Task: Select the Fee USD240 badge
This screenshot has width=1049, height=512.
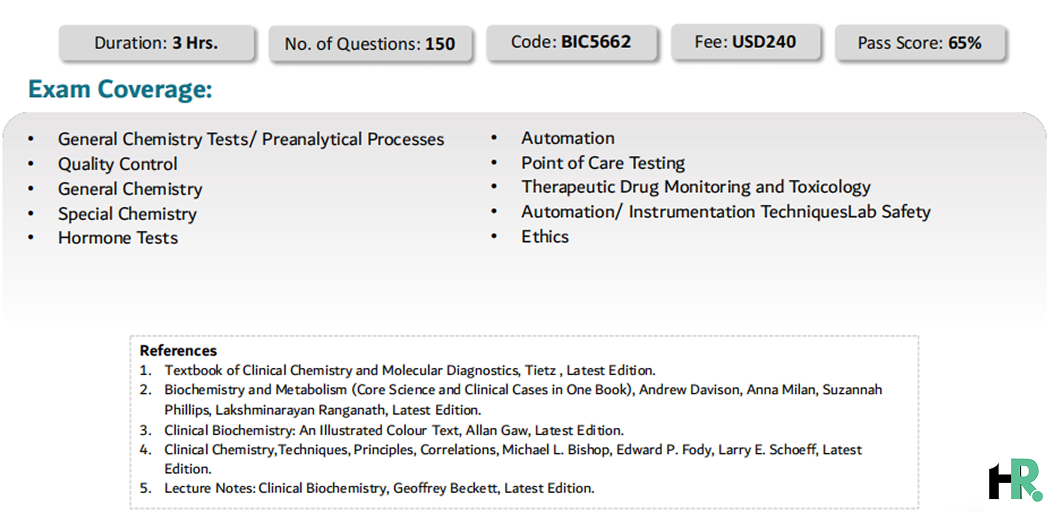Action: click(745, 42)
